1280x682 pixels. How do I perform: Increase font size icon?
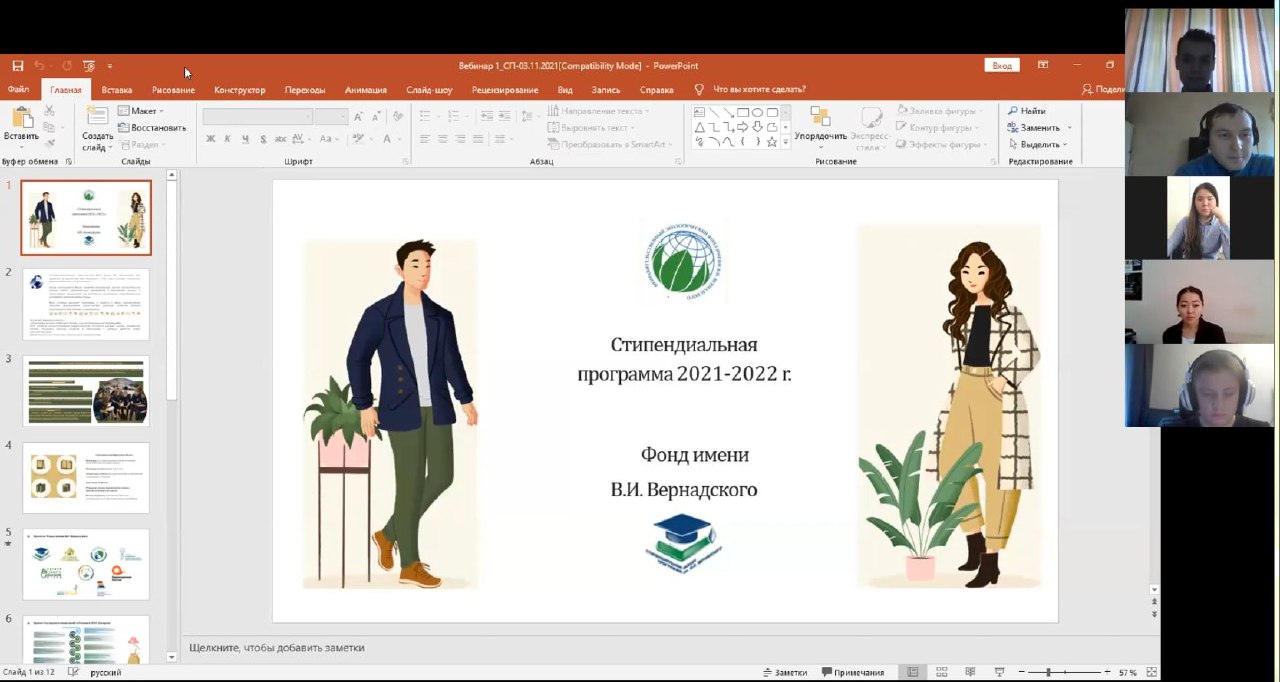pos(358,117)
